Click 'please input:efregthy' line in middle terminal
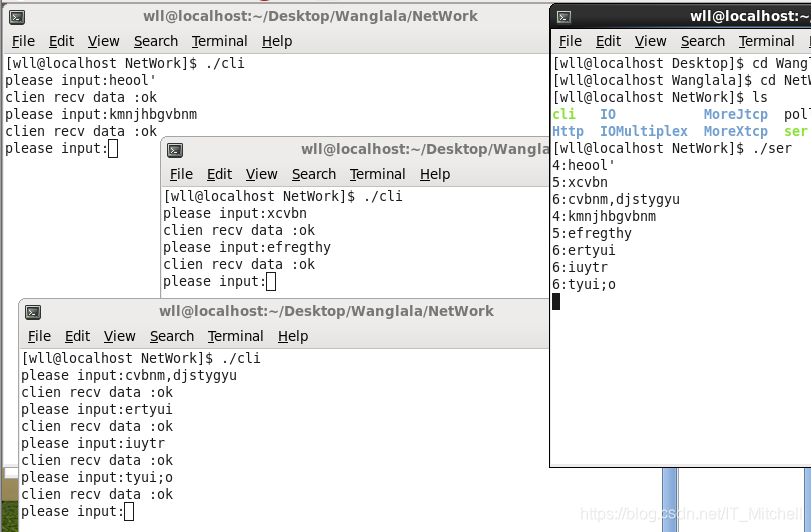This screenshot has height=532, width=811. tap(247, 248)
